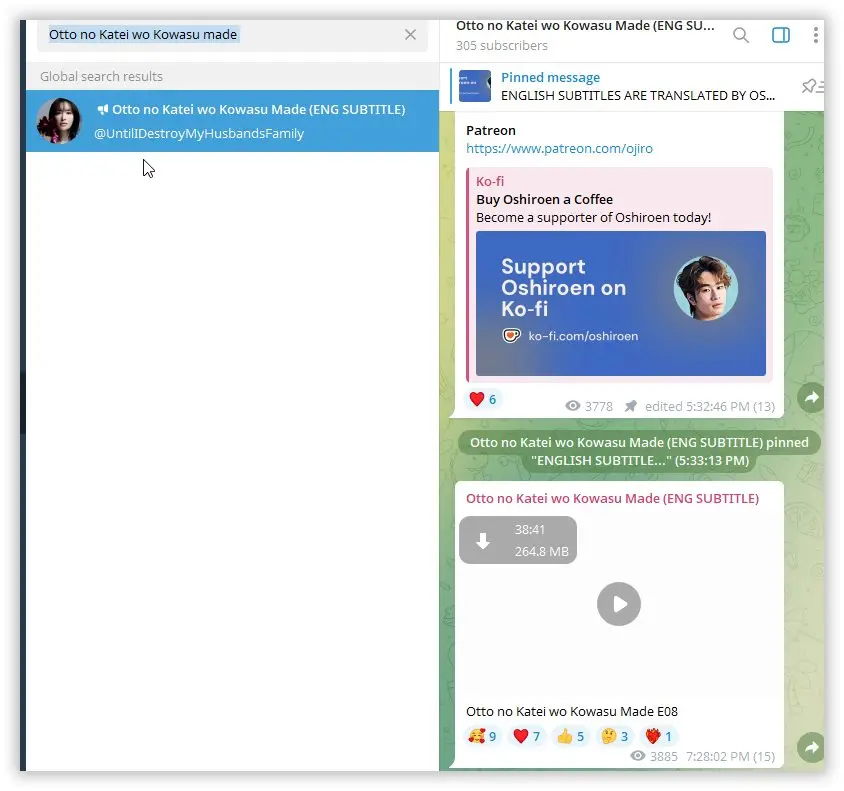Viewport: 844px width, 791px height.
Task: Click the megaphone channel icon in result
Action: coord(102,110)
